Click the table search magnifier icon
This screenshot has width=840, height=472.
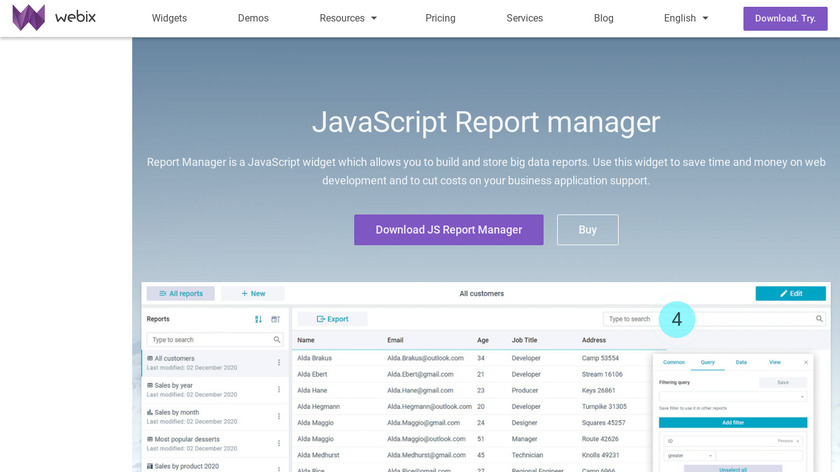pos(820,319)
